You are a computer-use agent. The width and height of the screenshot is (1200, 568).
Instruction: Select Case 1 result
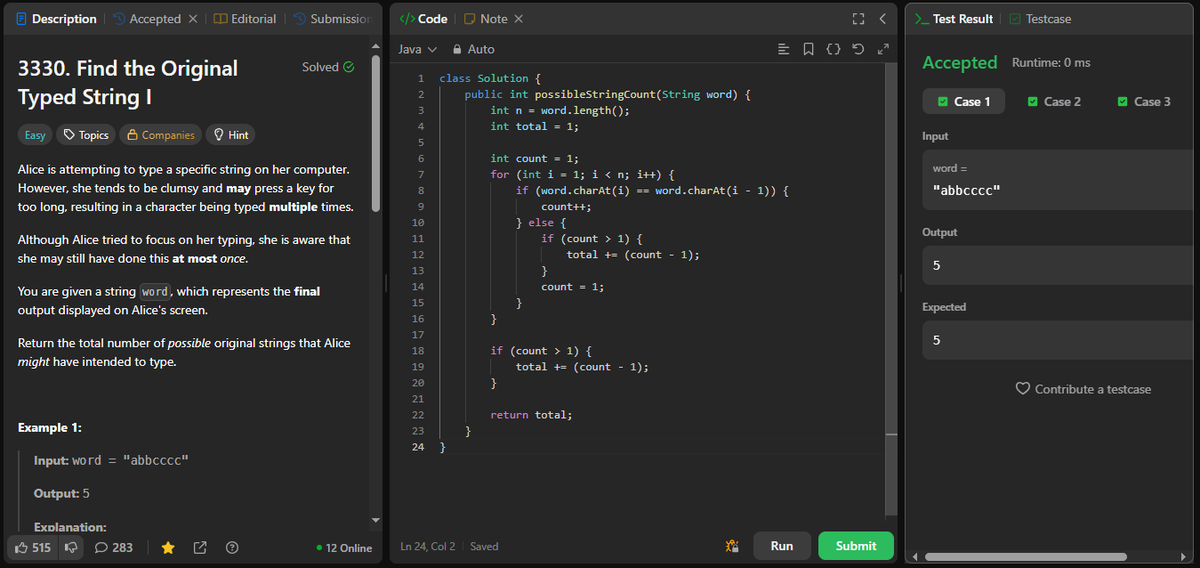pos(964,101)
